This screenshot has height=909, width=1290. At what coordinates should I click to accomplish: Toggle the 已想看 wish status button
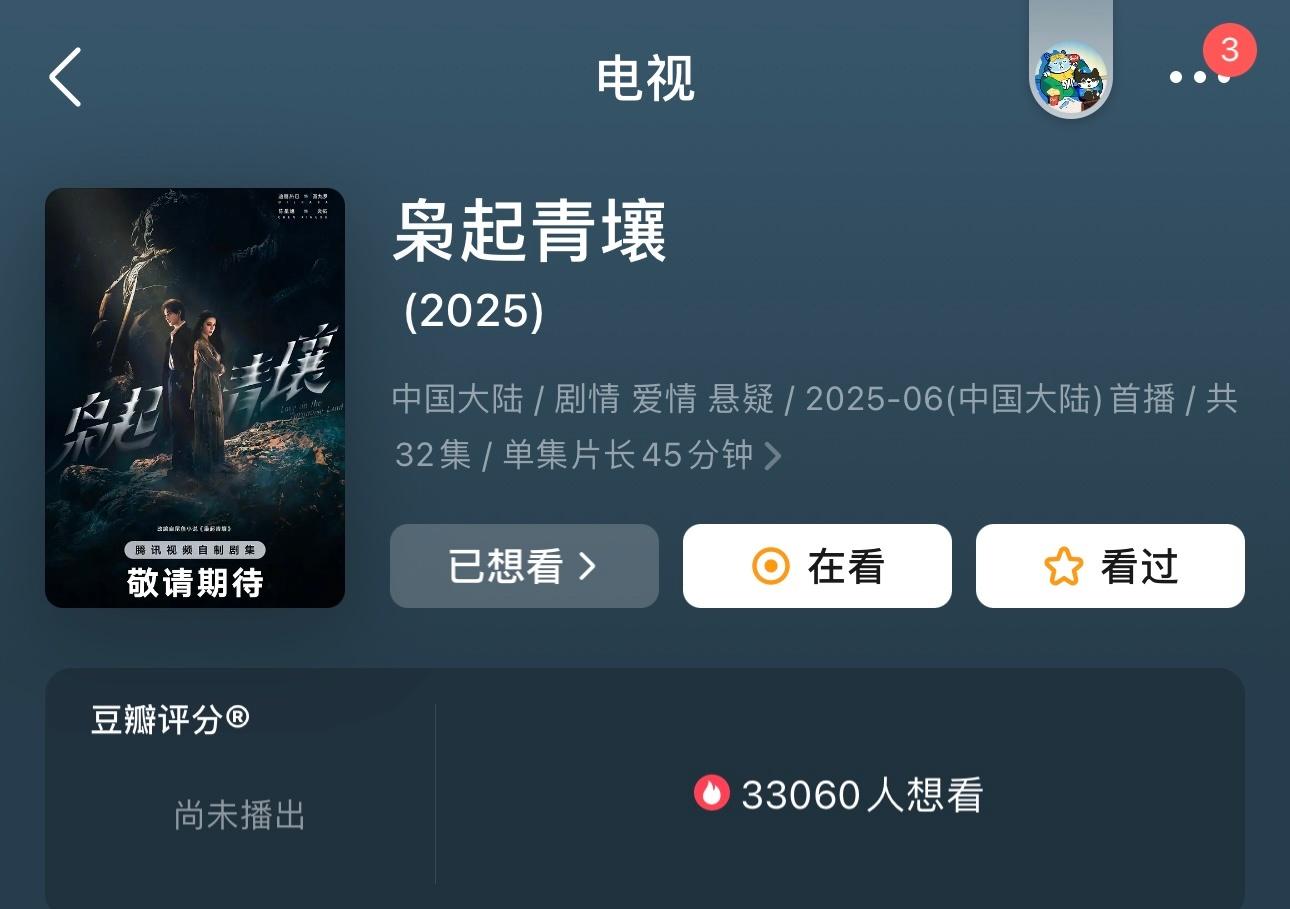(524, 566)
